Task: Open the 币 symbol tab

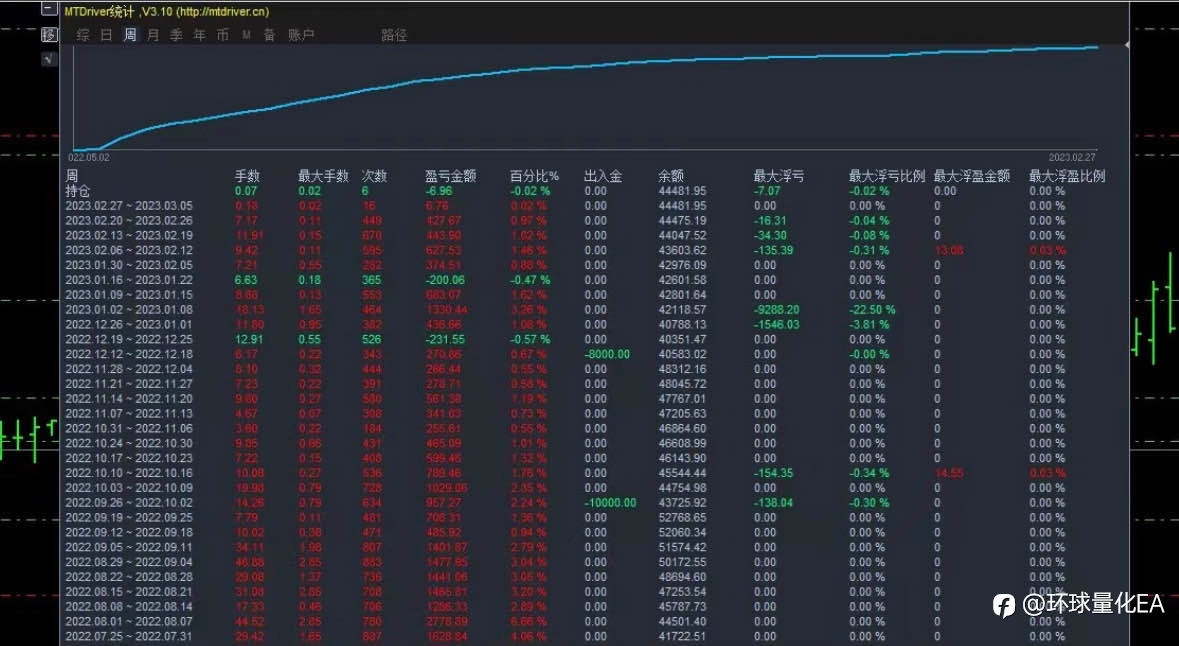Action: coord(223,35)
